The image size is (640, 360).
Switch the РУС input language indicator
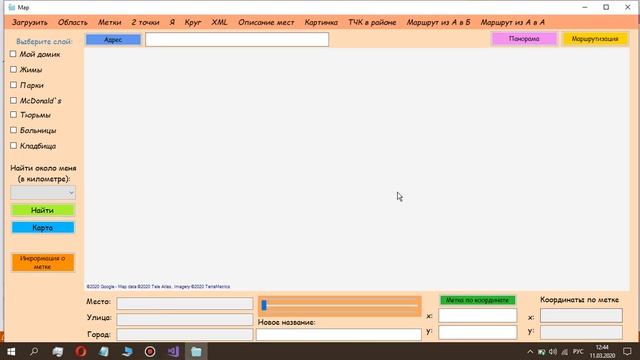[578, 351]
